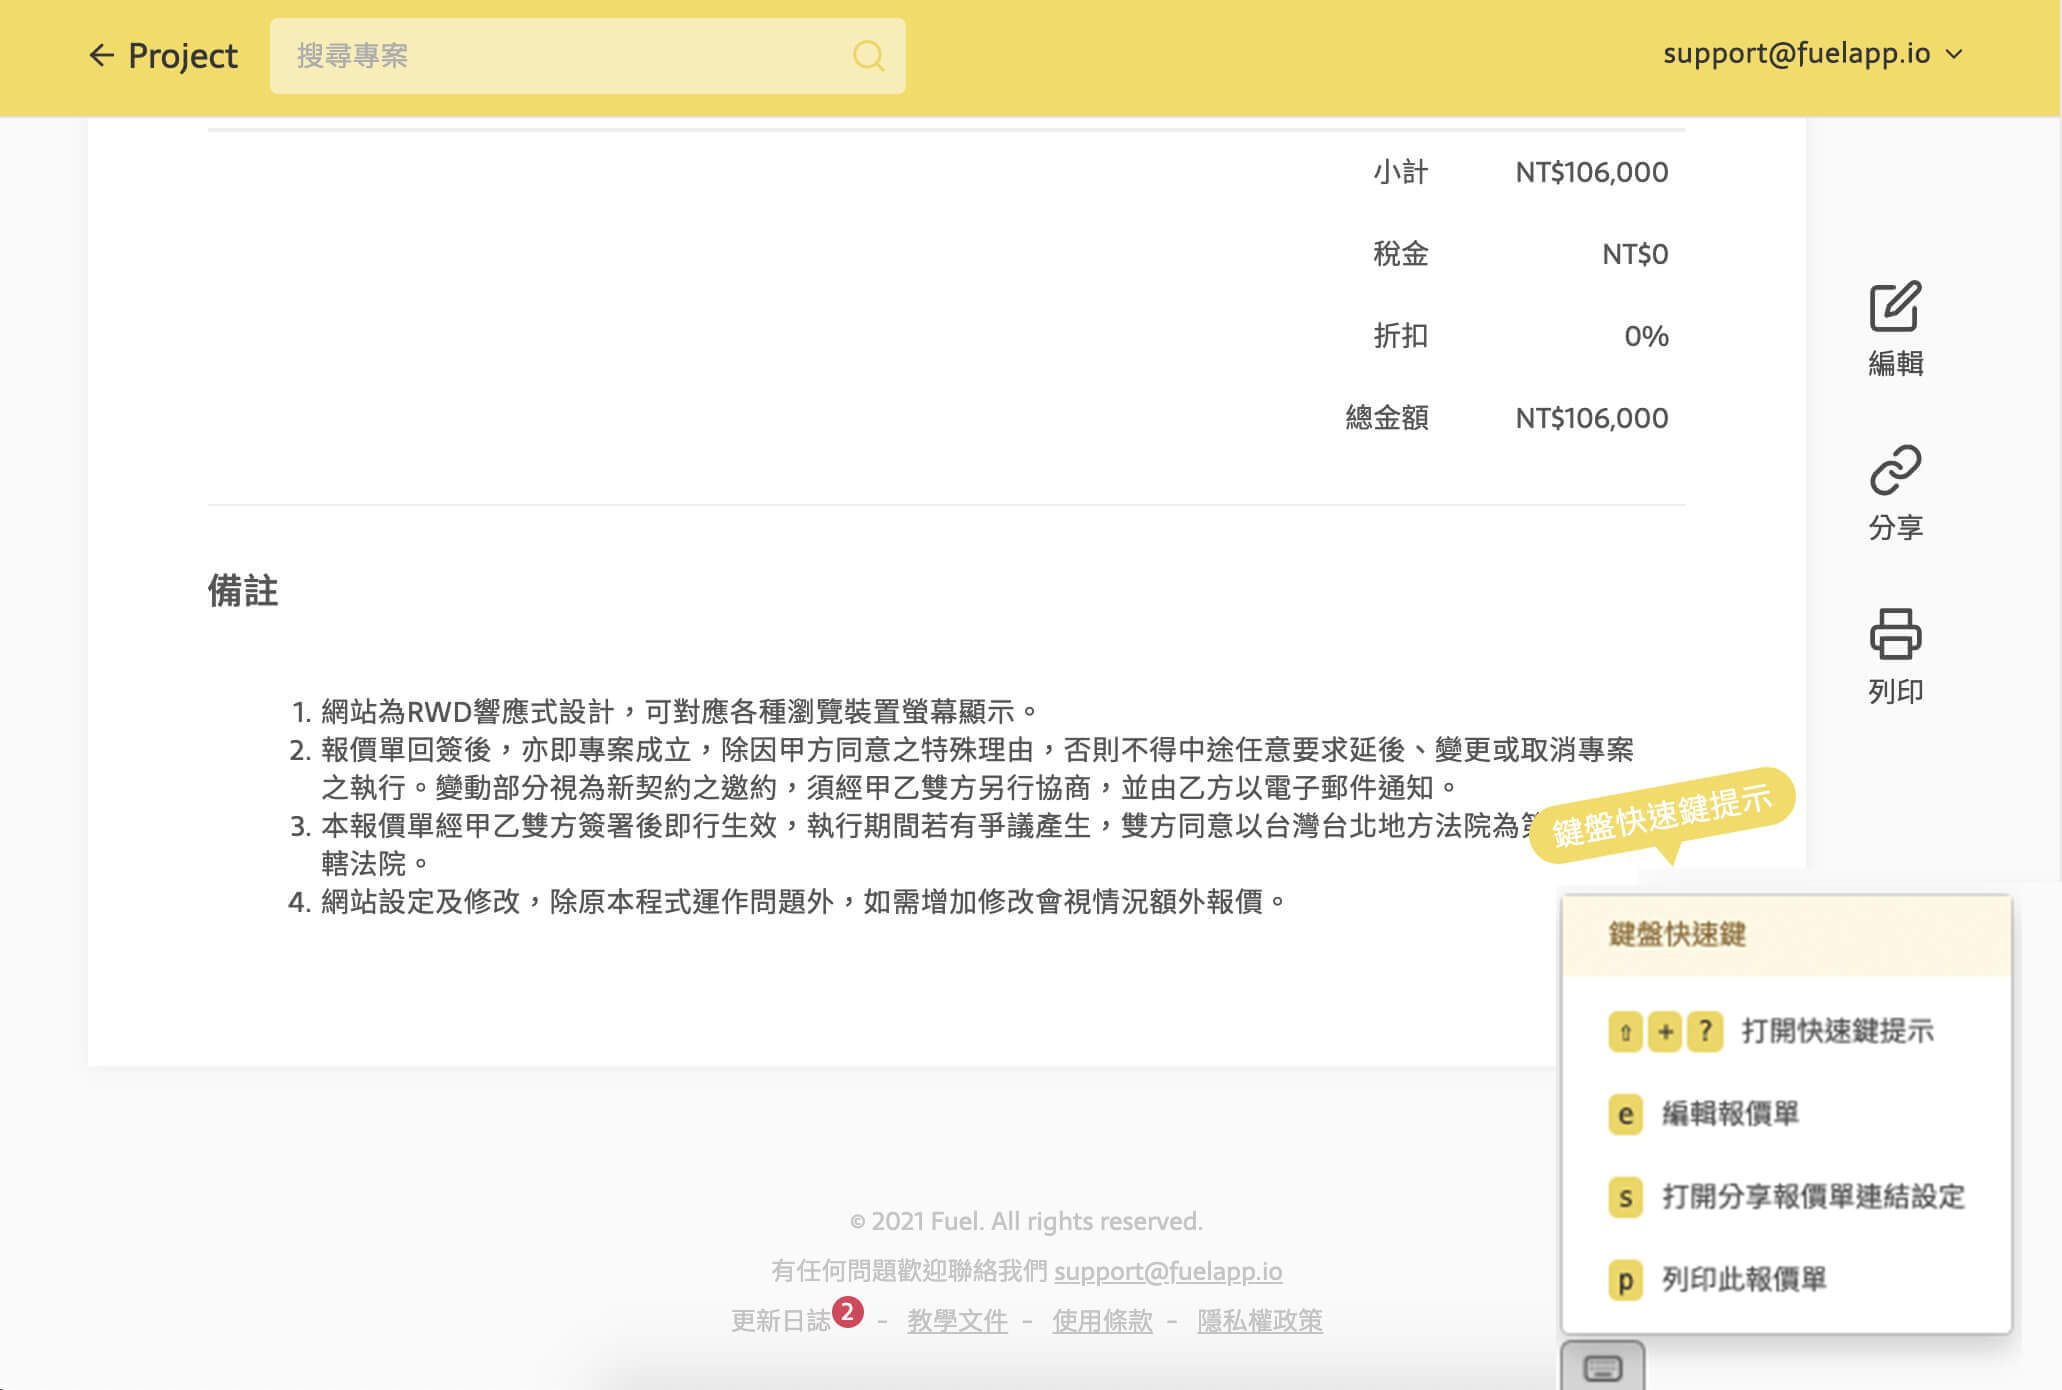Click the chevron next to account email
This screenshot has width=2062, height=1390.
1954,54
